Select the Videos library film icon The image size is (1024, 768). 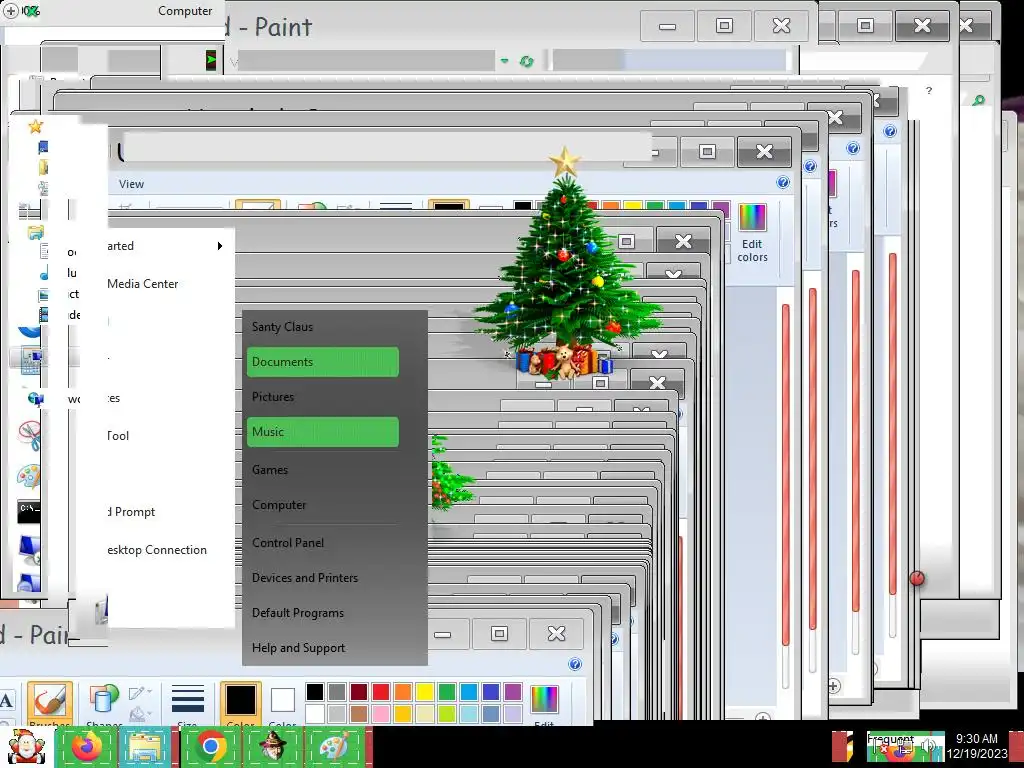pos(43,316)
